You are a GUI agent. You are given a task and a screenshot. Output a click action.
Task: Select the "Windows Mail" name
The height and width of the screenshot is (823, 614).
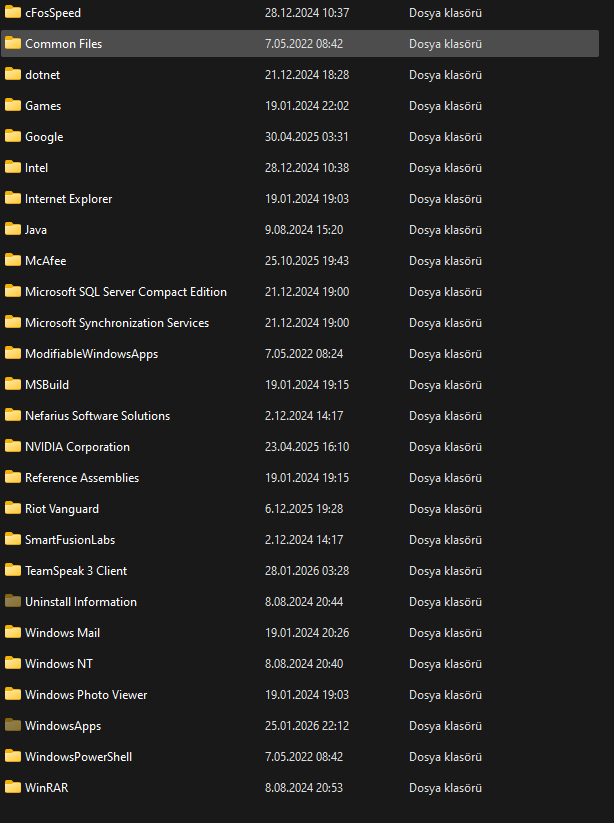coord(62,632)
